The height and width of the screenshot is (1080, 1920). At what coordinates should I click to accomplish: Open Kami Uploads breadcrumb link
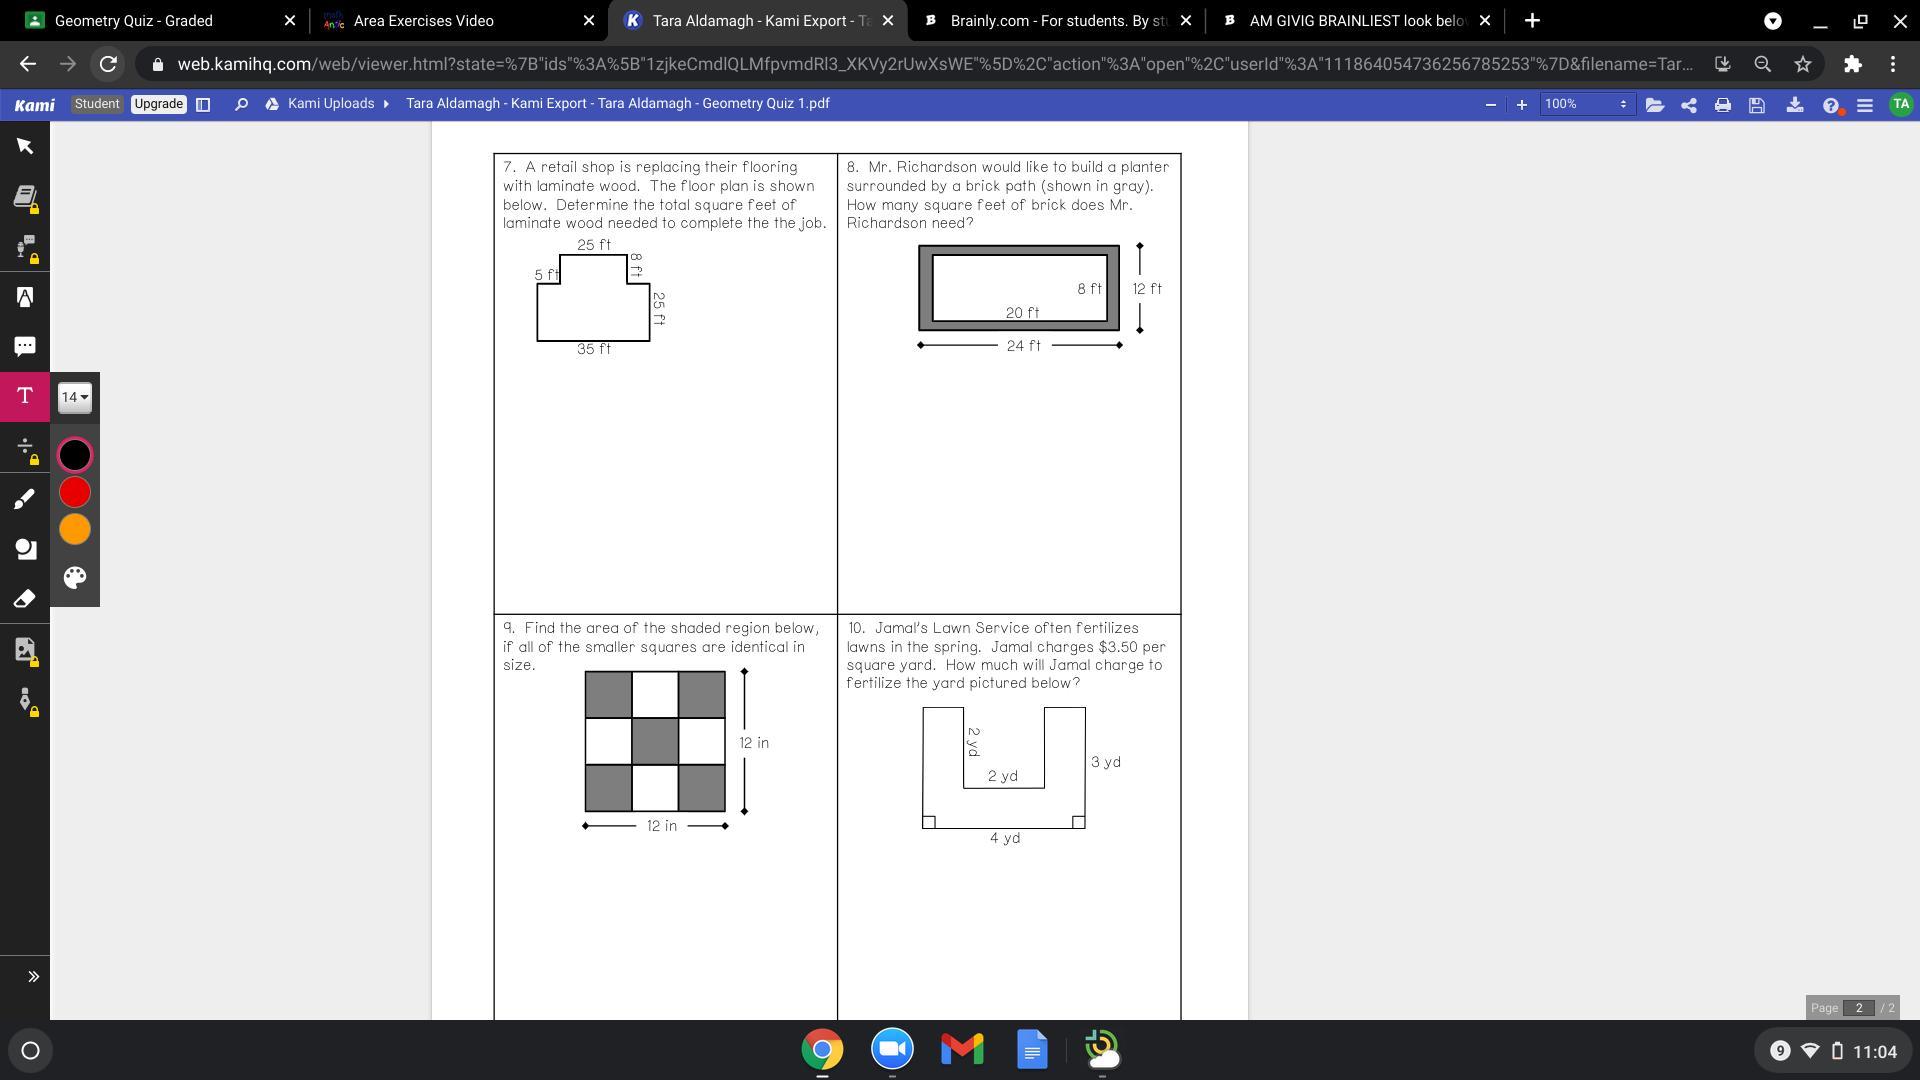point(330,104)
